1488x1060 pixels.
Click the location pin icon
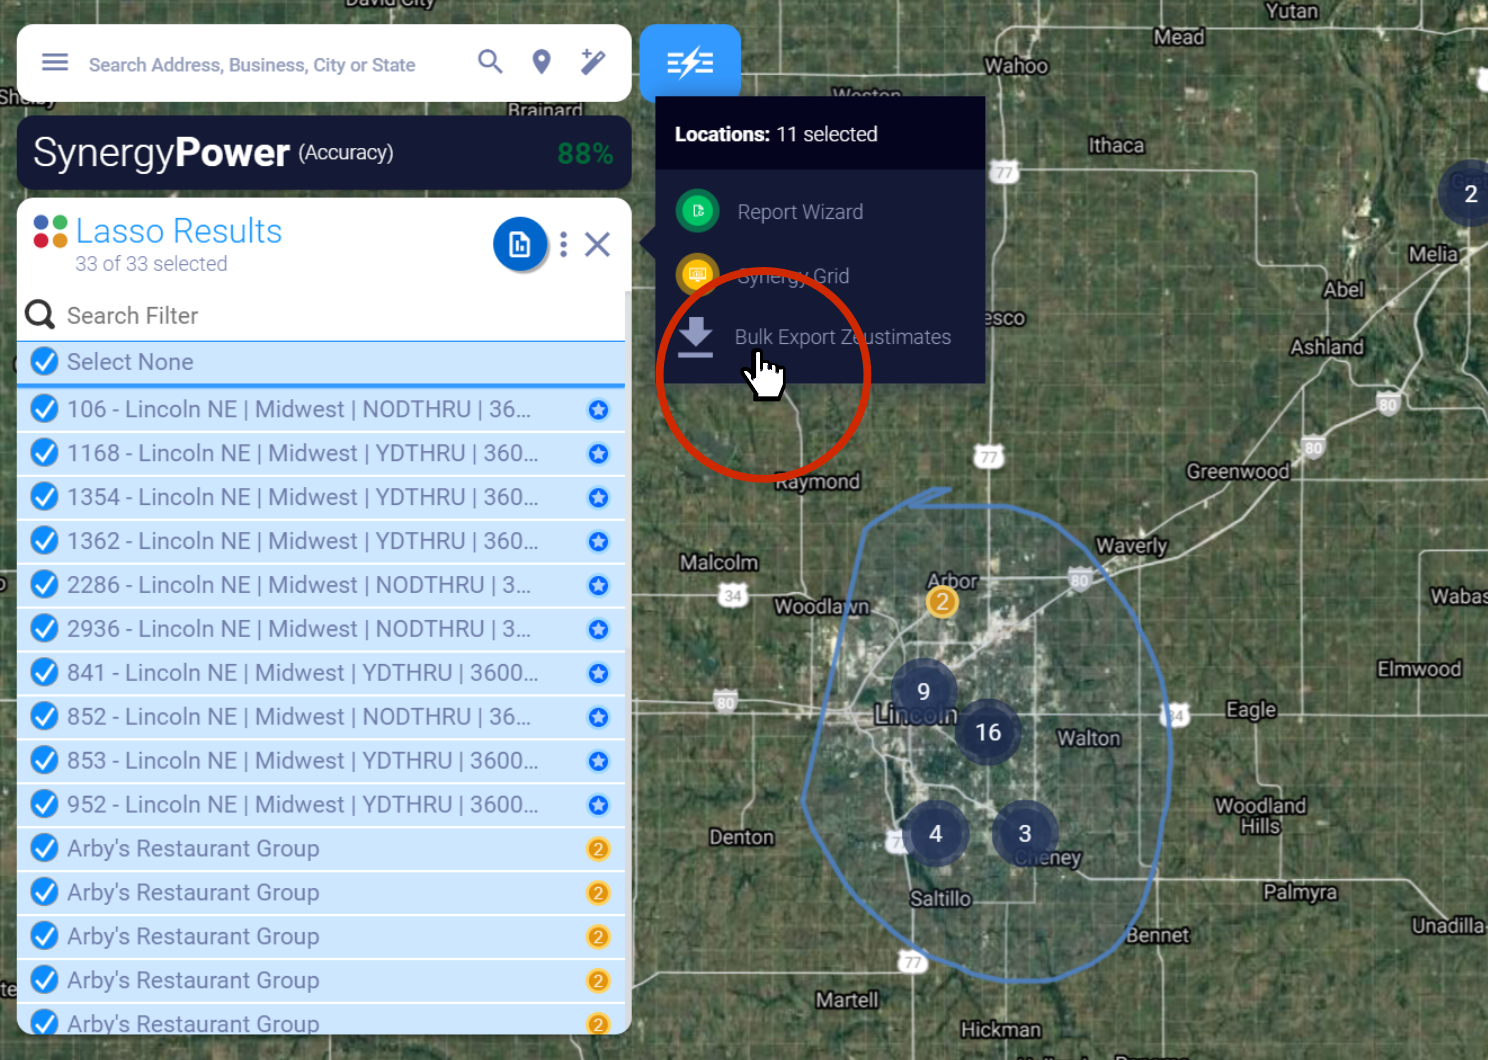541,62
